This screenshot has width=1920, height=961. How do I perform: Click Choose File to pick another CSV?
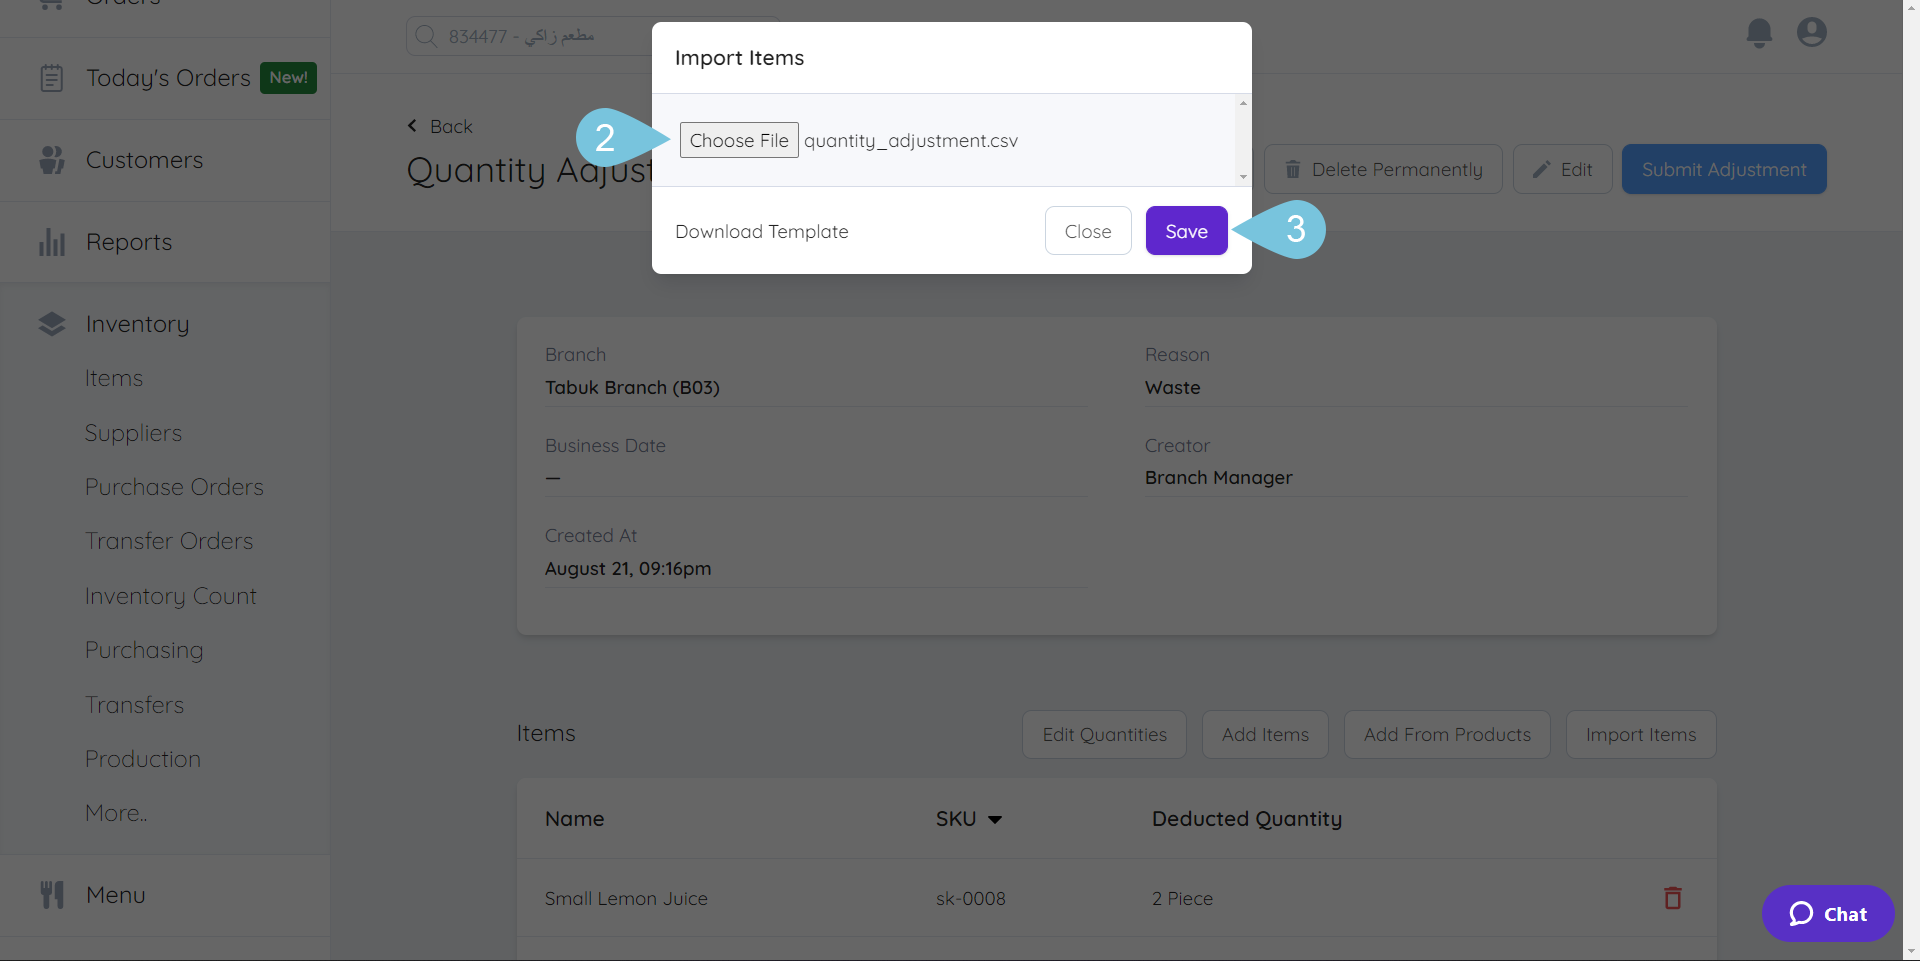pyautogui.click(x=739, y=140)
